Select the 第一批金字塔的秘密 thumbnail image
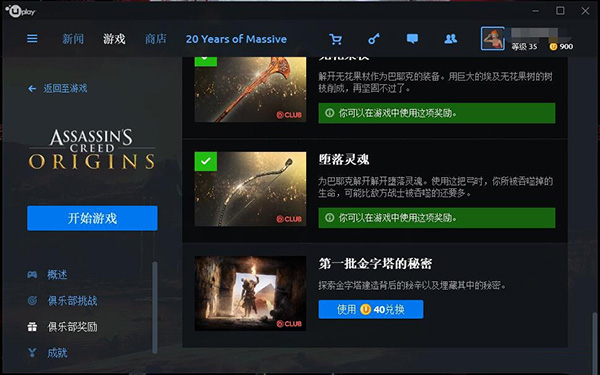 [x=250, y=293]
